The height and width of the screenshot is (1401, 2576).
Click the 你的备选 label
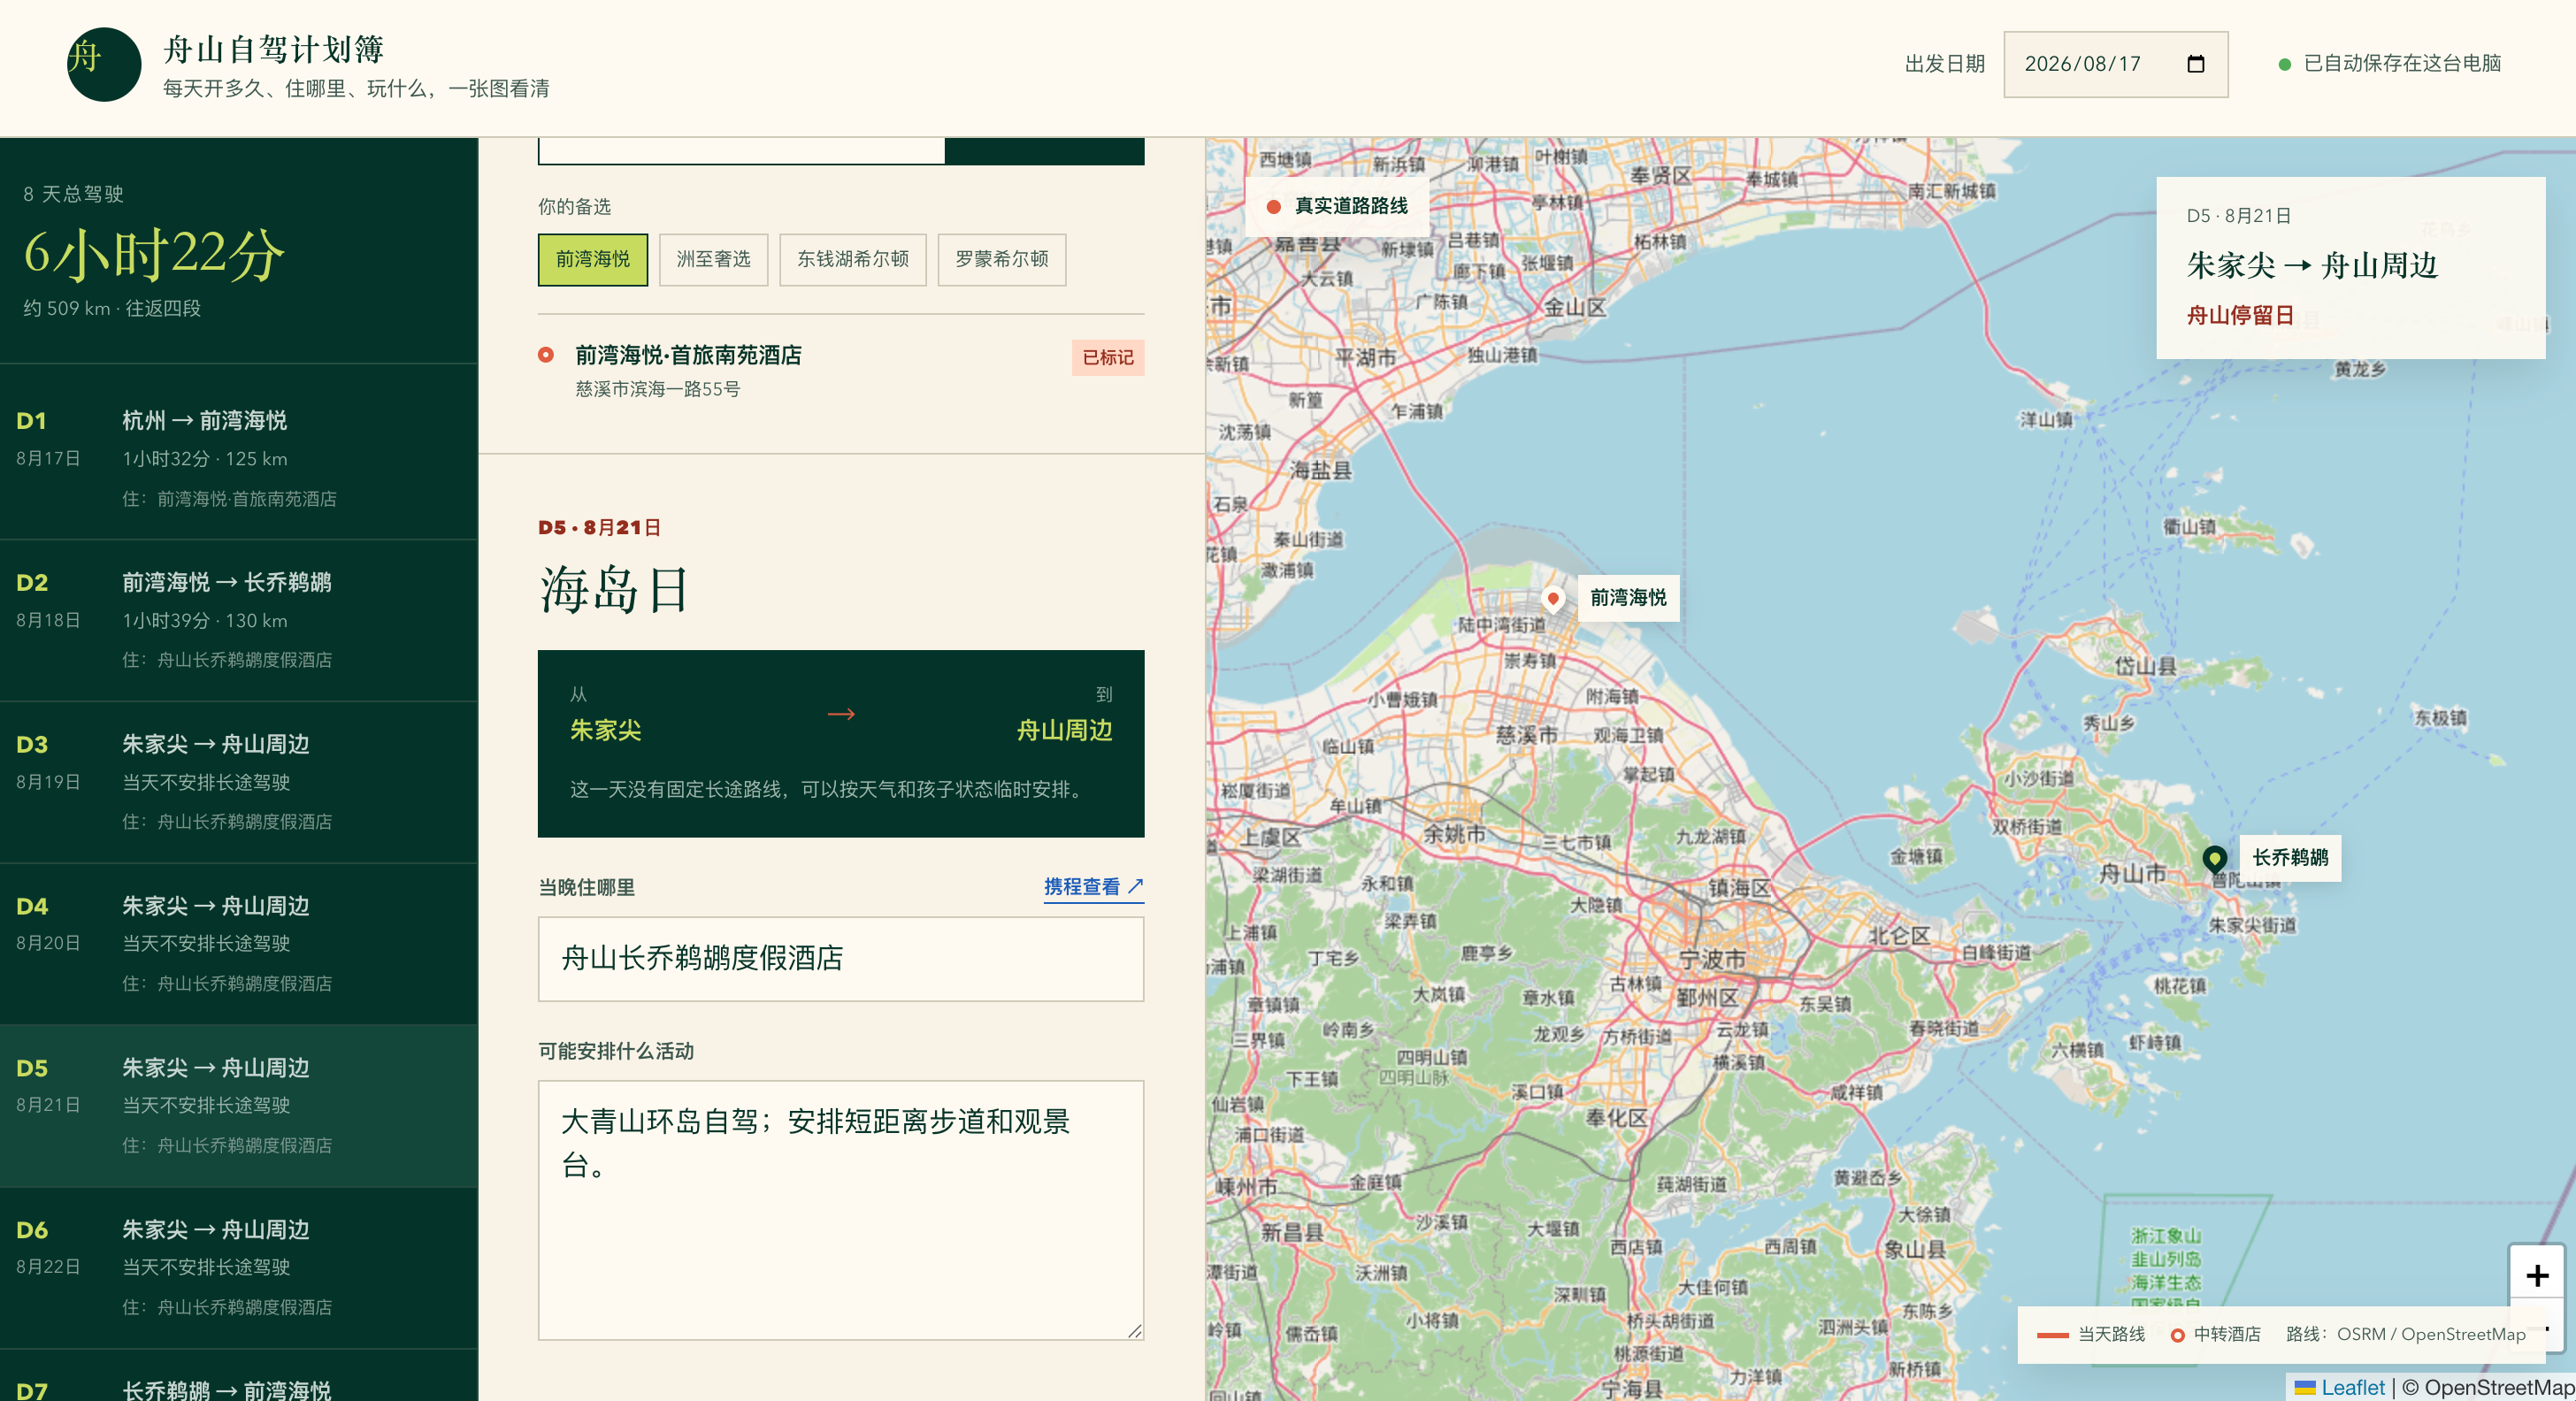click(x=574, y=207)
